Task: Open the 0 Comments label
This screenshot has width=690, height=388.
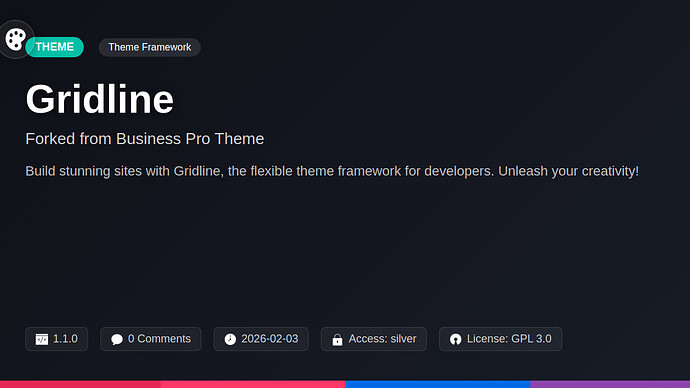Action: click(159, 339)
